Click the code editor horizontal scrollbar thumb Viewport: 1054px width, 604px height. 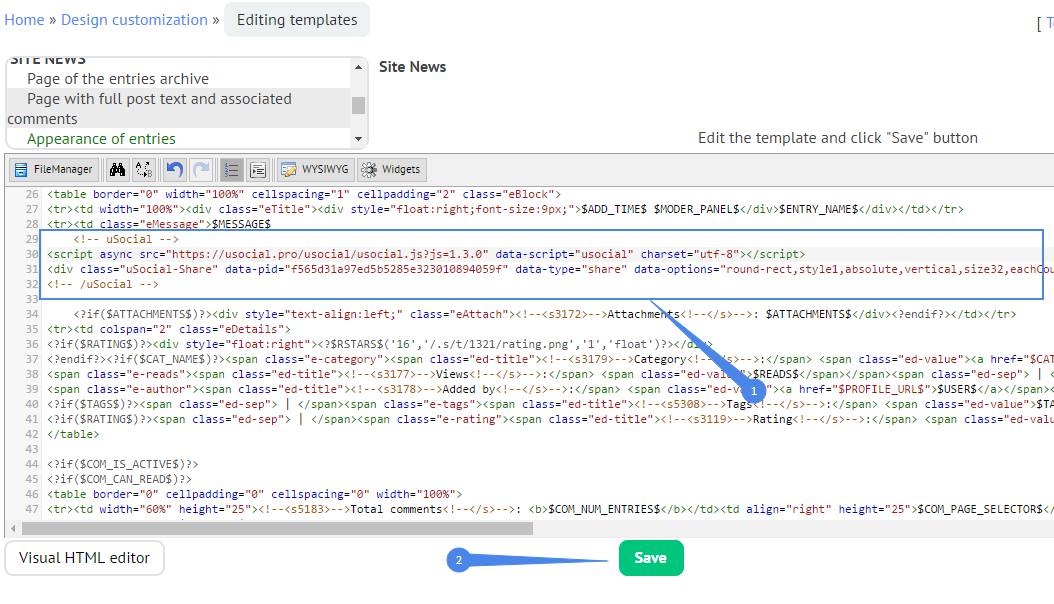click(278, 529)
